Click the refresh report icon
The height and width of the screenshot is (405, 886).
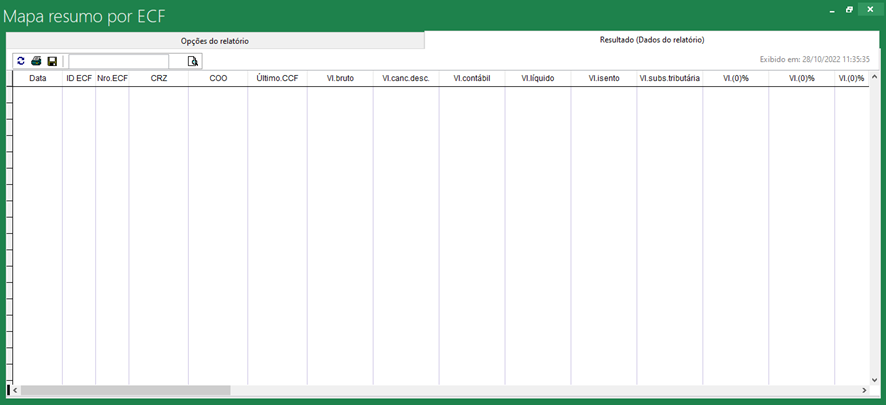point(21,62)
